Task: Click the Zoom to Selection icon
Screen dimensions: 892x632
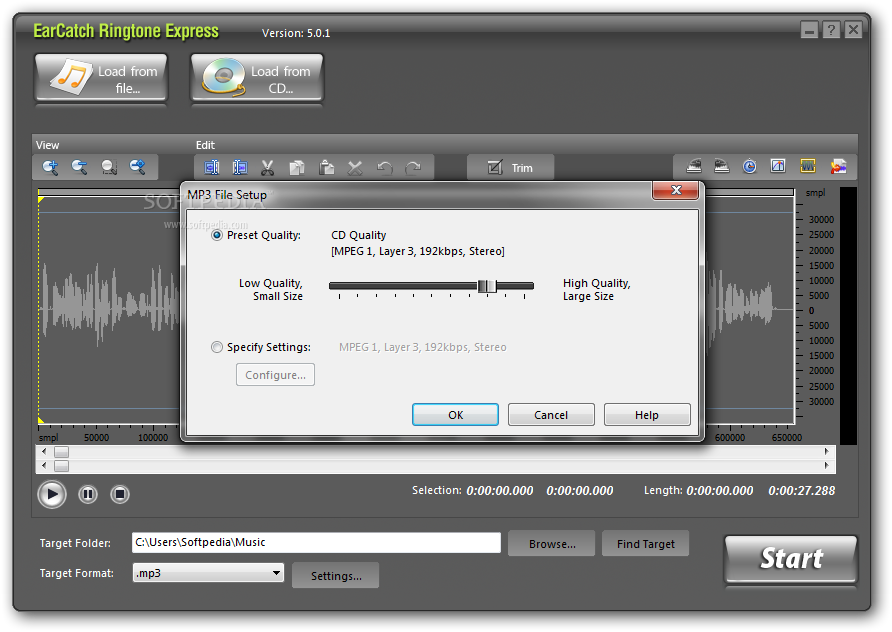Action: click(109, 167)
